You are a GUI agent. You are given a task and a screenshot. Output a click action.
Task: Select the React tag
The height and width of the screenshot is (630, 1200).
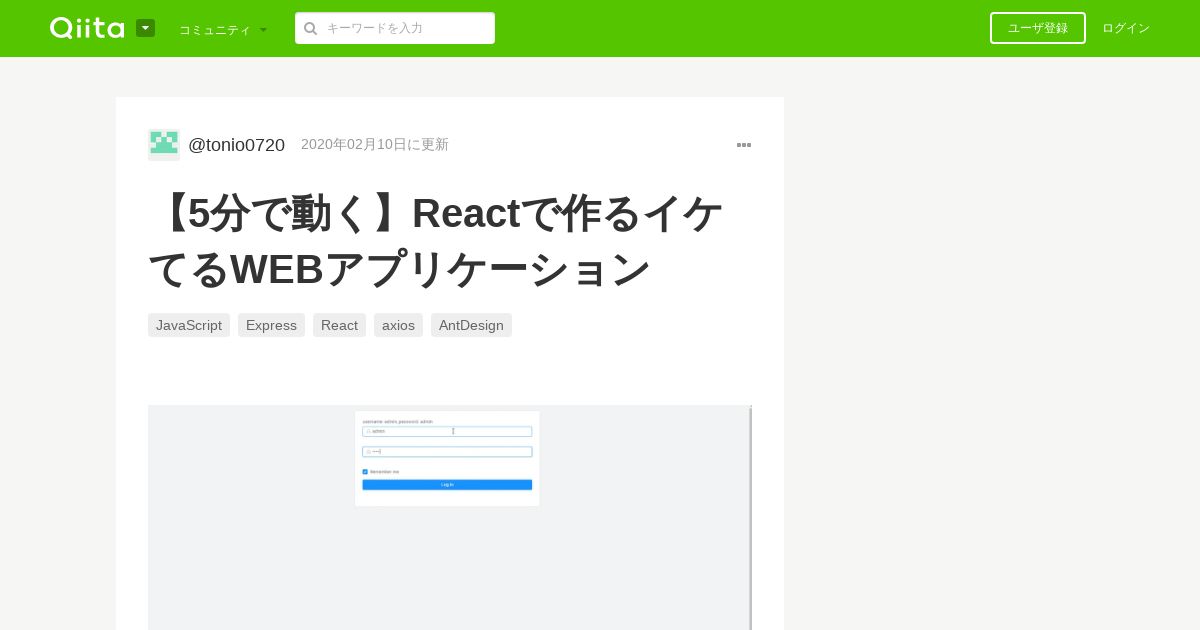pyautogui.click(x=339, y=325)
